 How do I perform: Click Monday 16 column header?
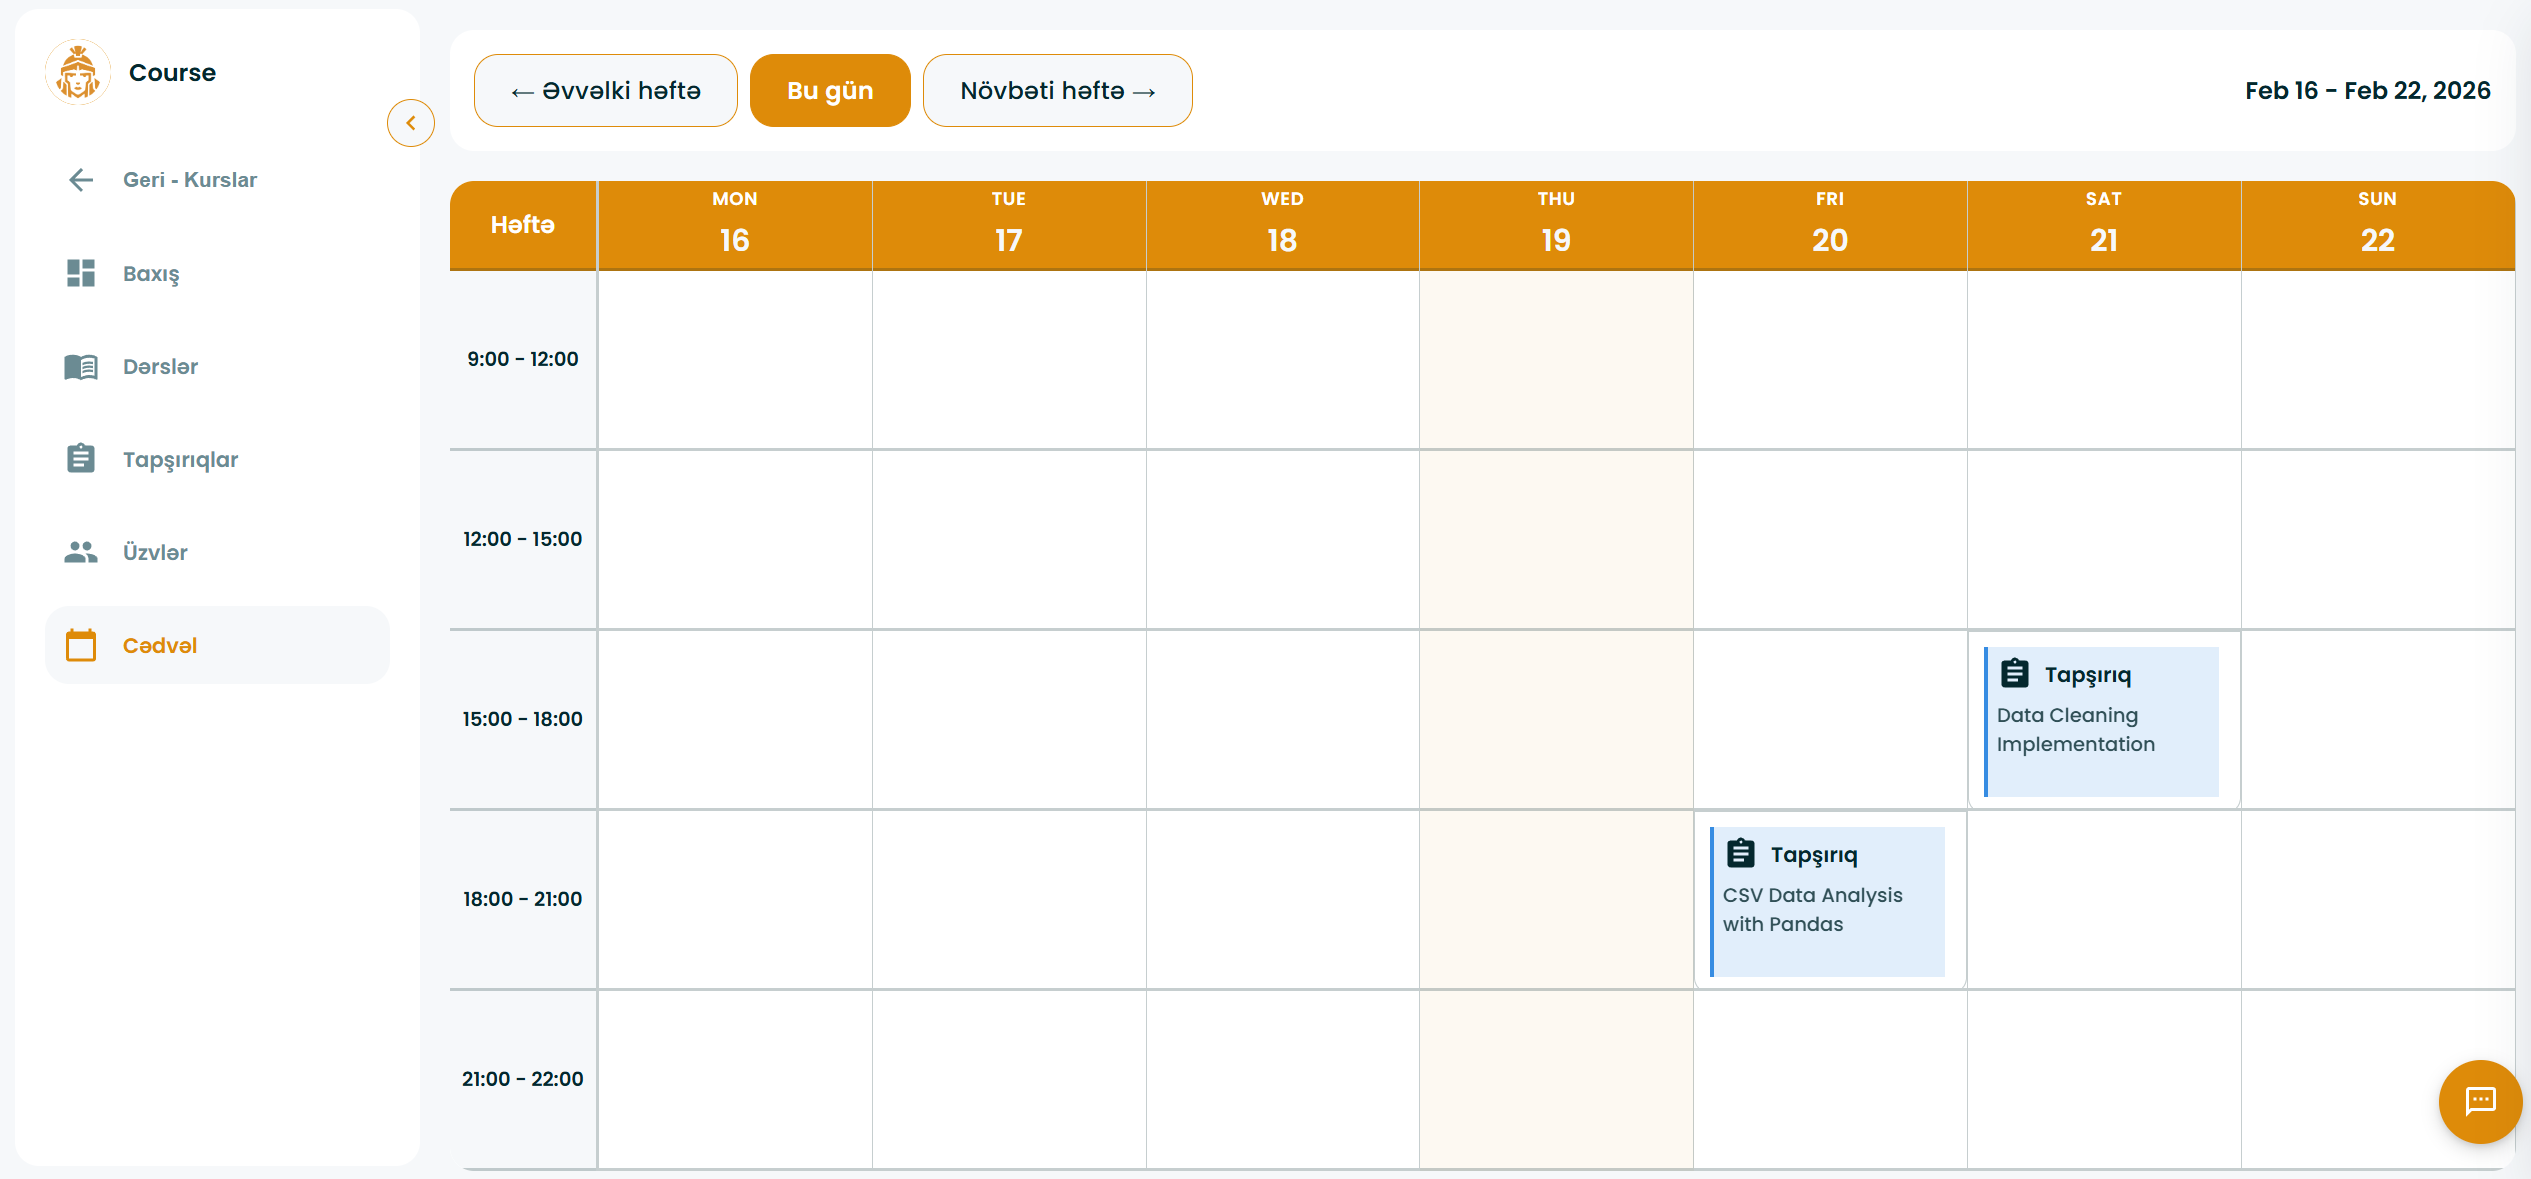(x=734, y=225)
